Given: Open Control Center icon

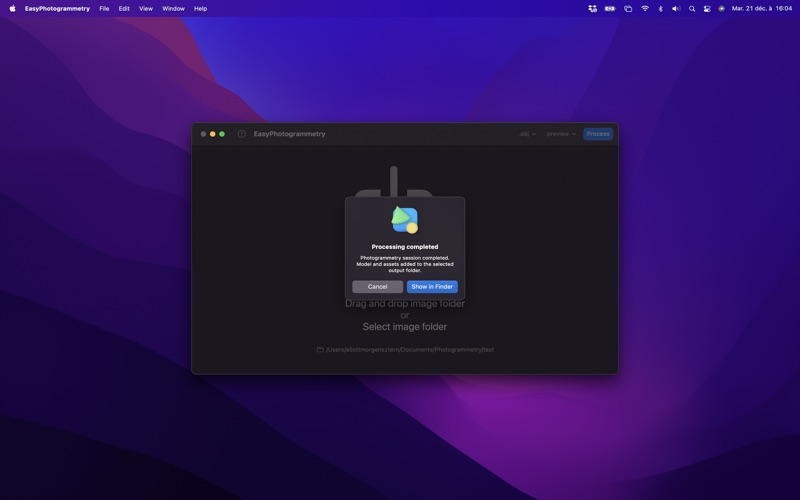Looking at the screenshot, I should click(x=706, y=8).
